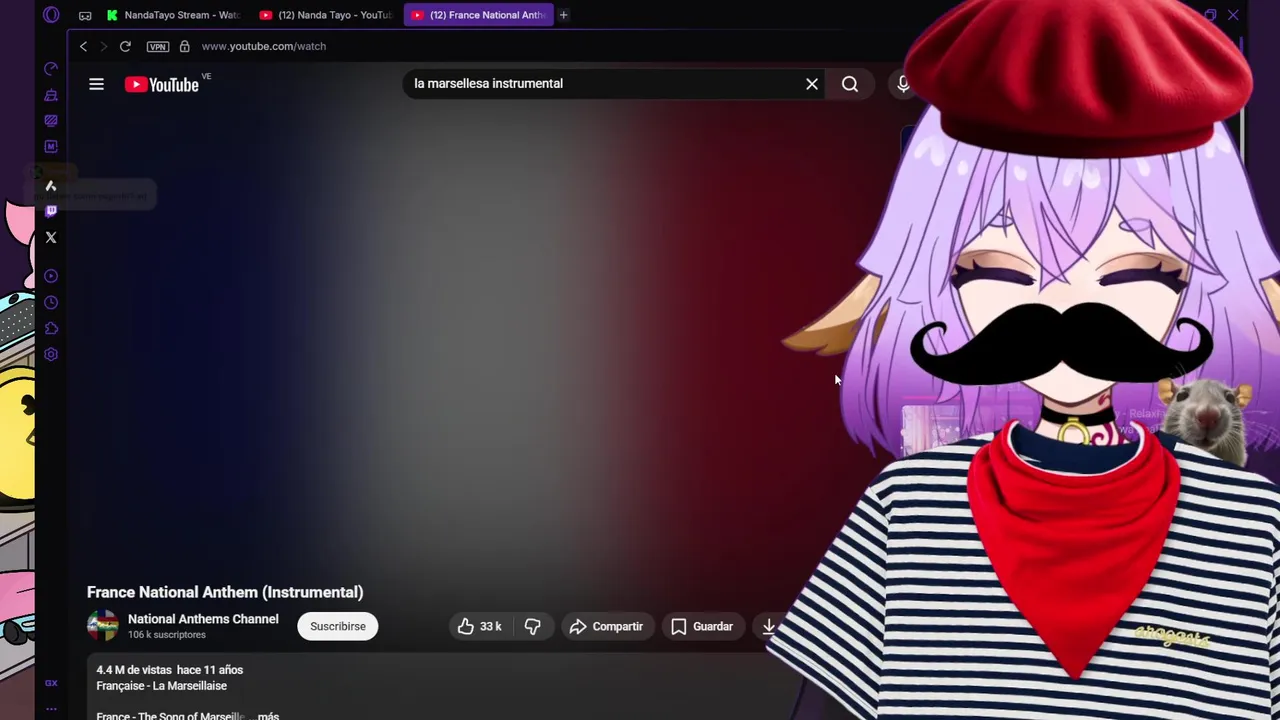Go forward in browser history
Image resolution: width=1280 pixels, height=720 pixels.
pyautogui.click(x=103, y=46)
